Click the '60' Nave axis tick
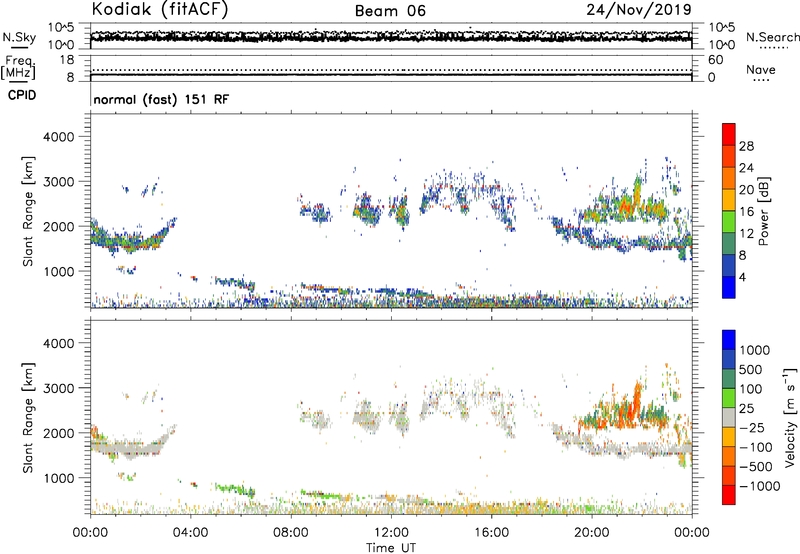Viewport: 800px width, 554px height. pyautogui.click(x=716, y=60)
